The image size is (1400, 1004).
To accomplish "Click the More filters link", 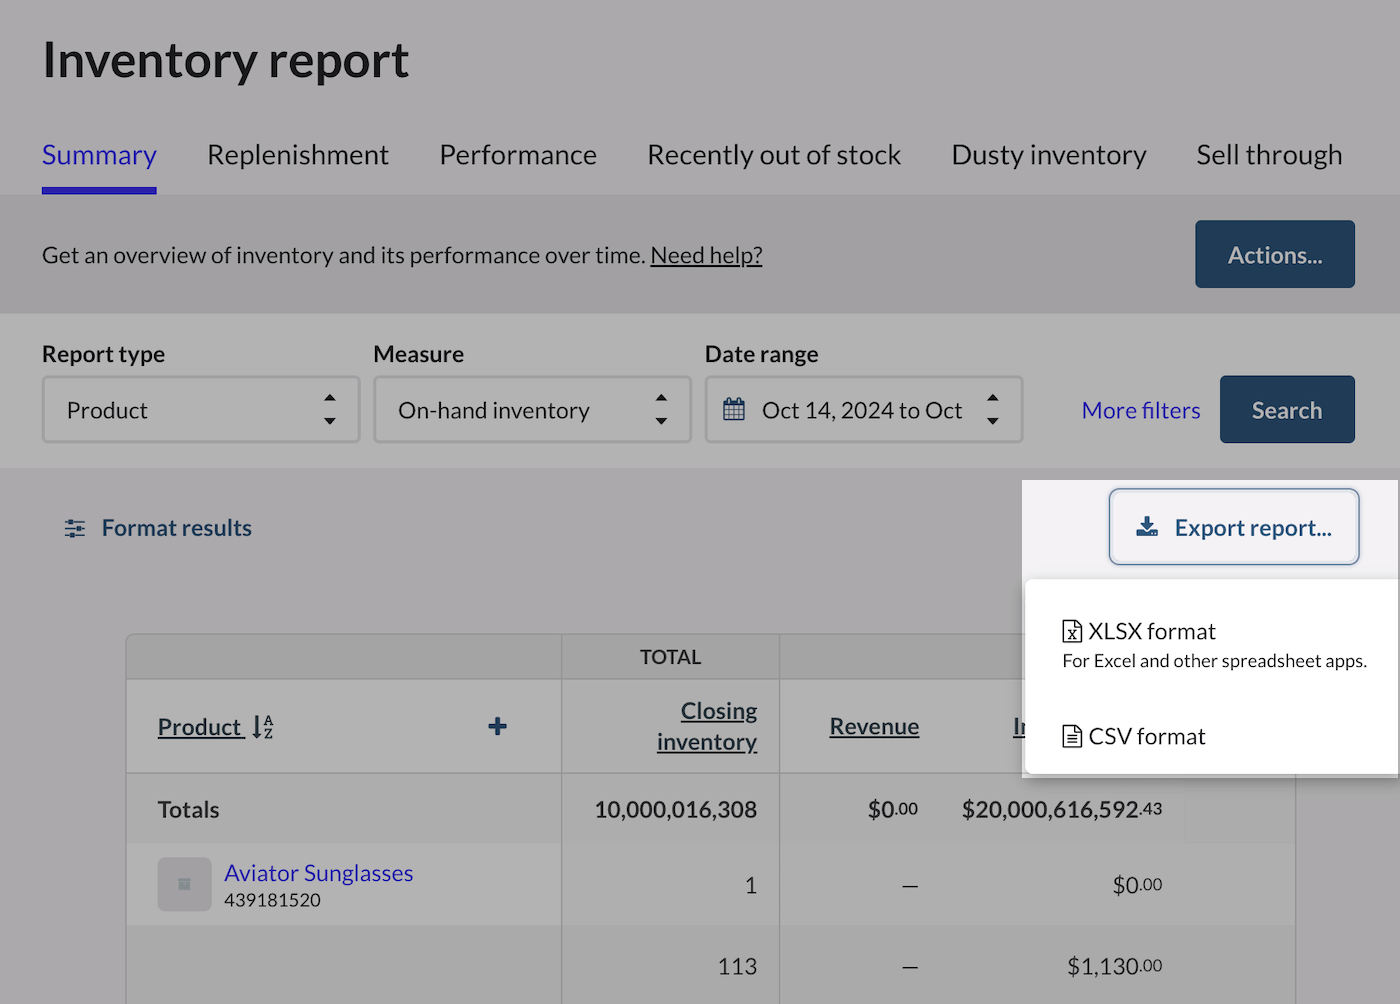I will pos(1141,410).
